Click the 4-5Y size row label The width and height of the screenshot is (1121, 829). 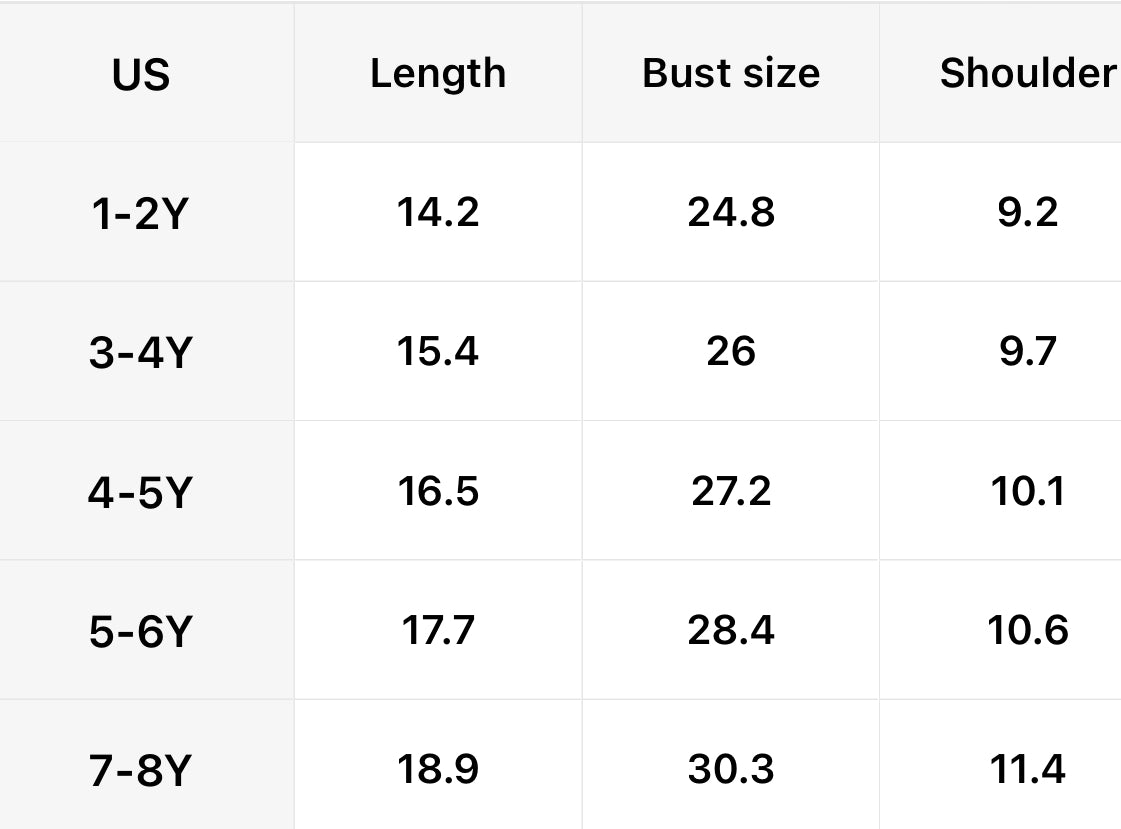[x=140, y=492]
